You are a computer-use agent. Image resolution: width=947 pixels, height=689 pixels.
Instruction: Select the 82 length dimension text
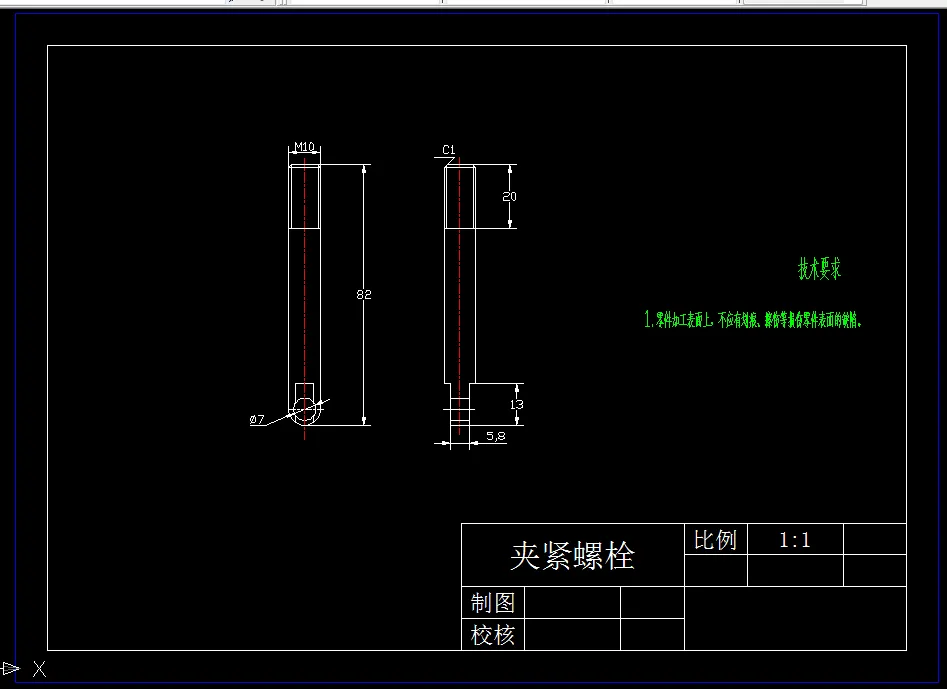coord(364,295)
